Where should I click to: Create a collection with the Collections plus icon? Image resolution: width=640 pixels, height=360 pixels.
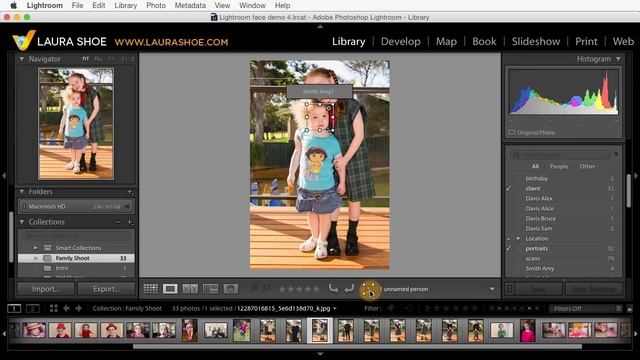click(x=130, y=222)
